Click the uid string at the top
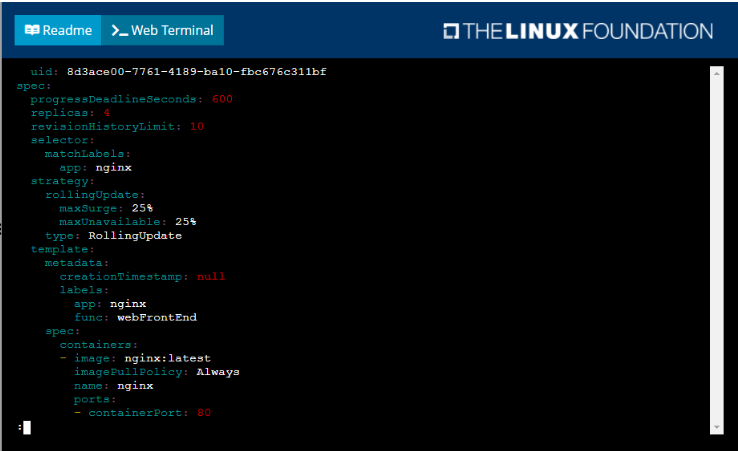738x451 pixels. [197, 72]
